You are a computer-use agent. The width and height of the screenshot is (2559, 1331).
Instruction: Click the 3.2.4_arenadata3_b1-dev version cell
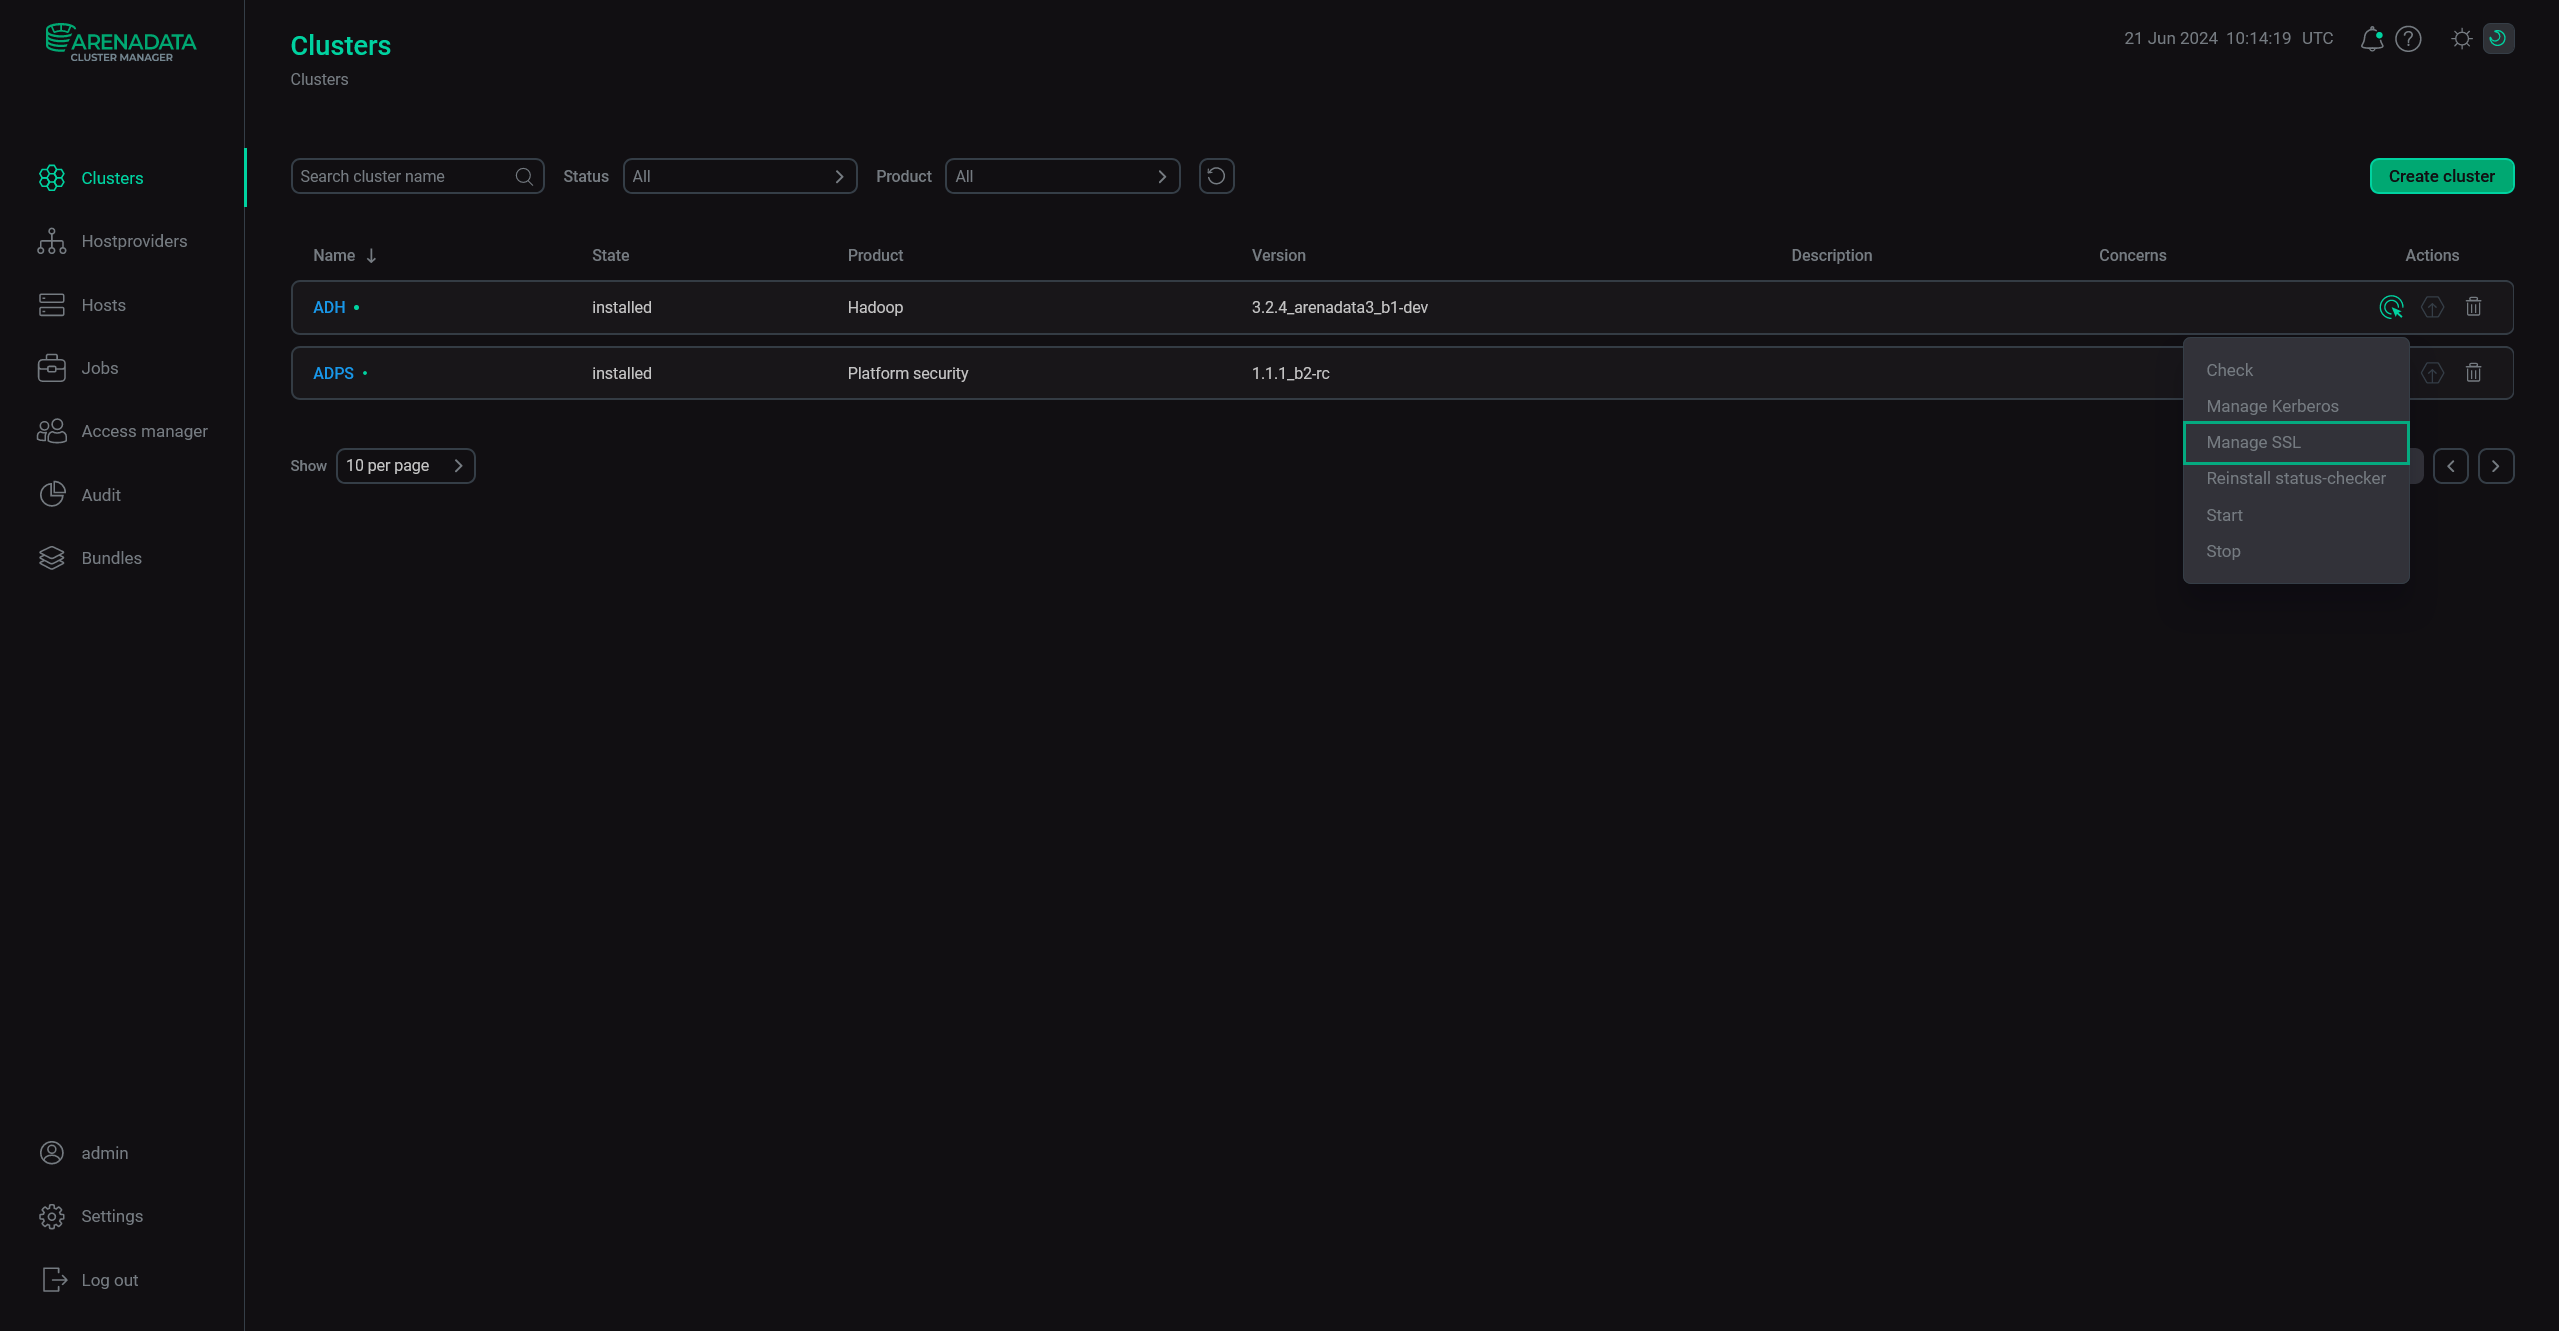click(x=1339, y=307)
